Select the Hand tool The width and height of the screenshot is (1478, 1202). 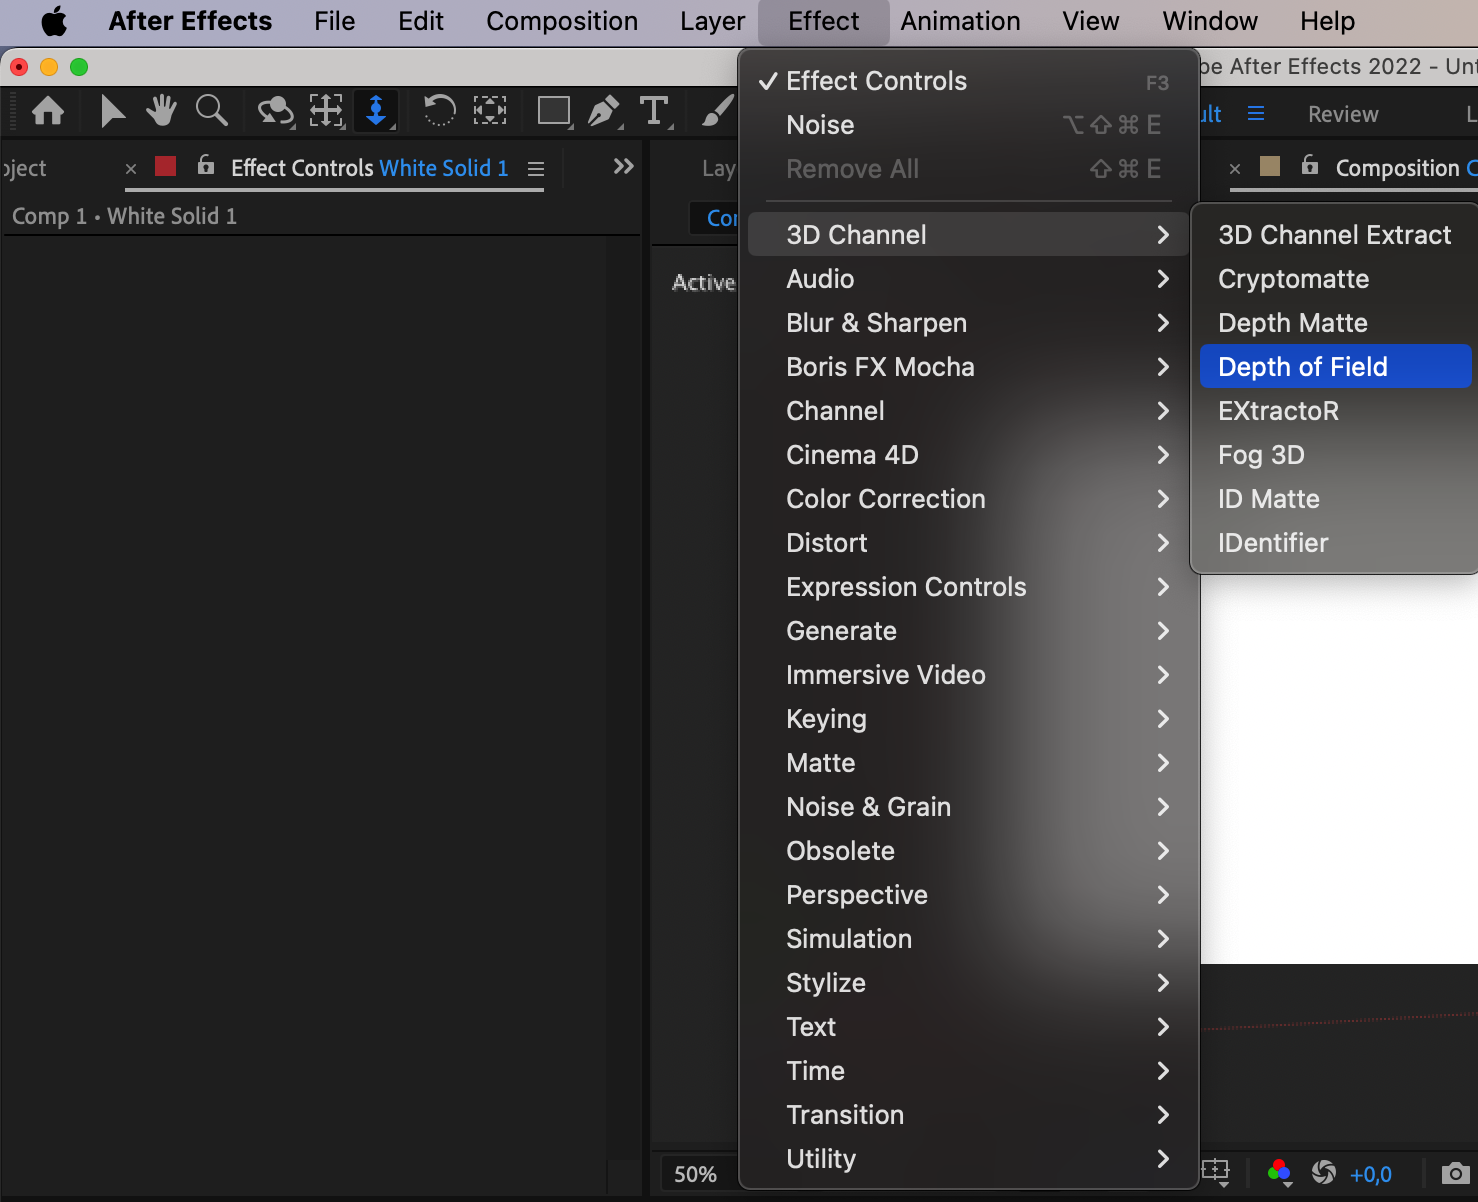point(161,111)
